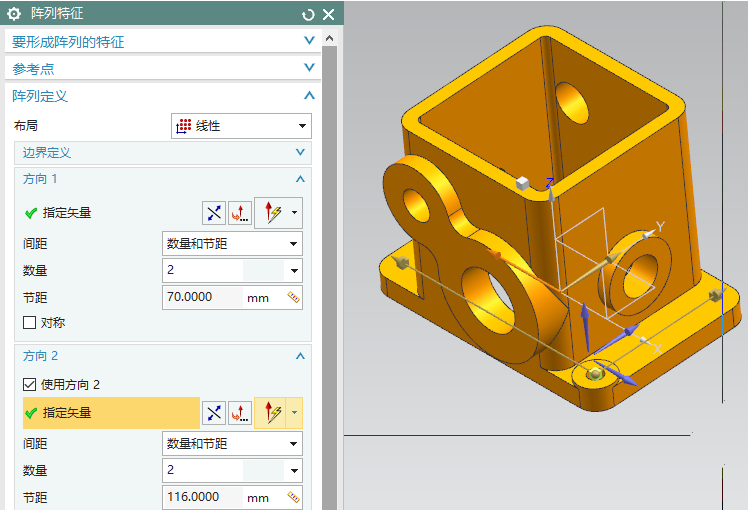Click the inferred vector icon in 方向 2
The image size is (749, 510).
pos(271,413)
